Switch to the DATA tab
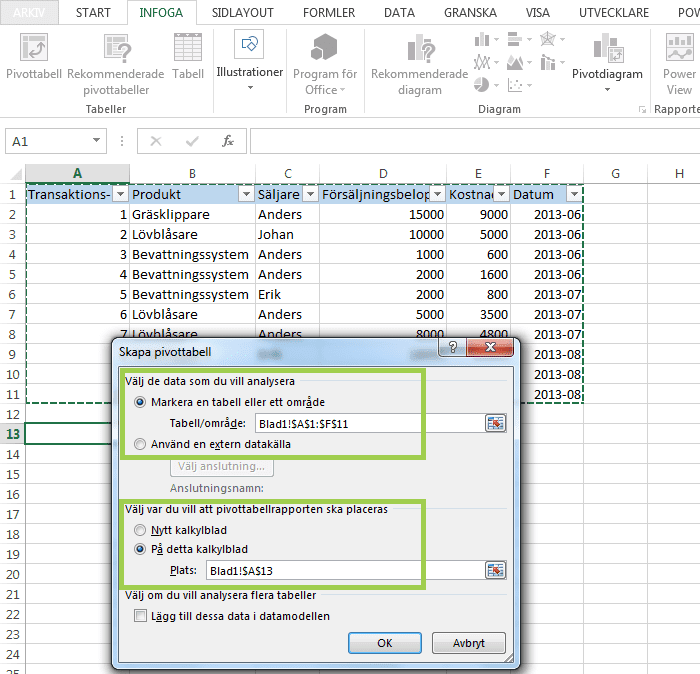Screen dimensions: 700x674 tap(399, 12)
